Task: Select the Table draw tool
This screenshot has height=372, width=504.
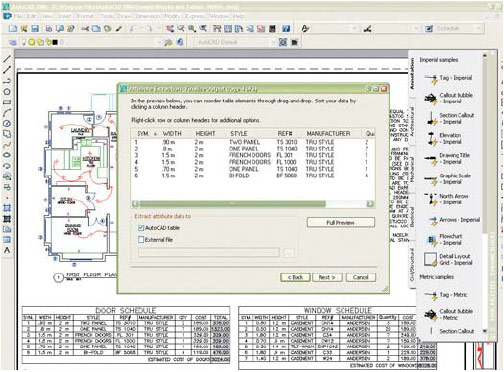Action: coord(7,240)
